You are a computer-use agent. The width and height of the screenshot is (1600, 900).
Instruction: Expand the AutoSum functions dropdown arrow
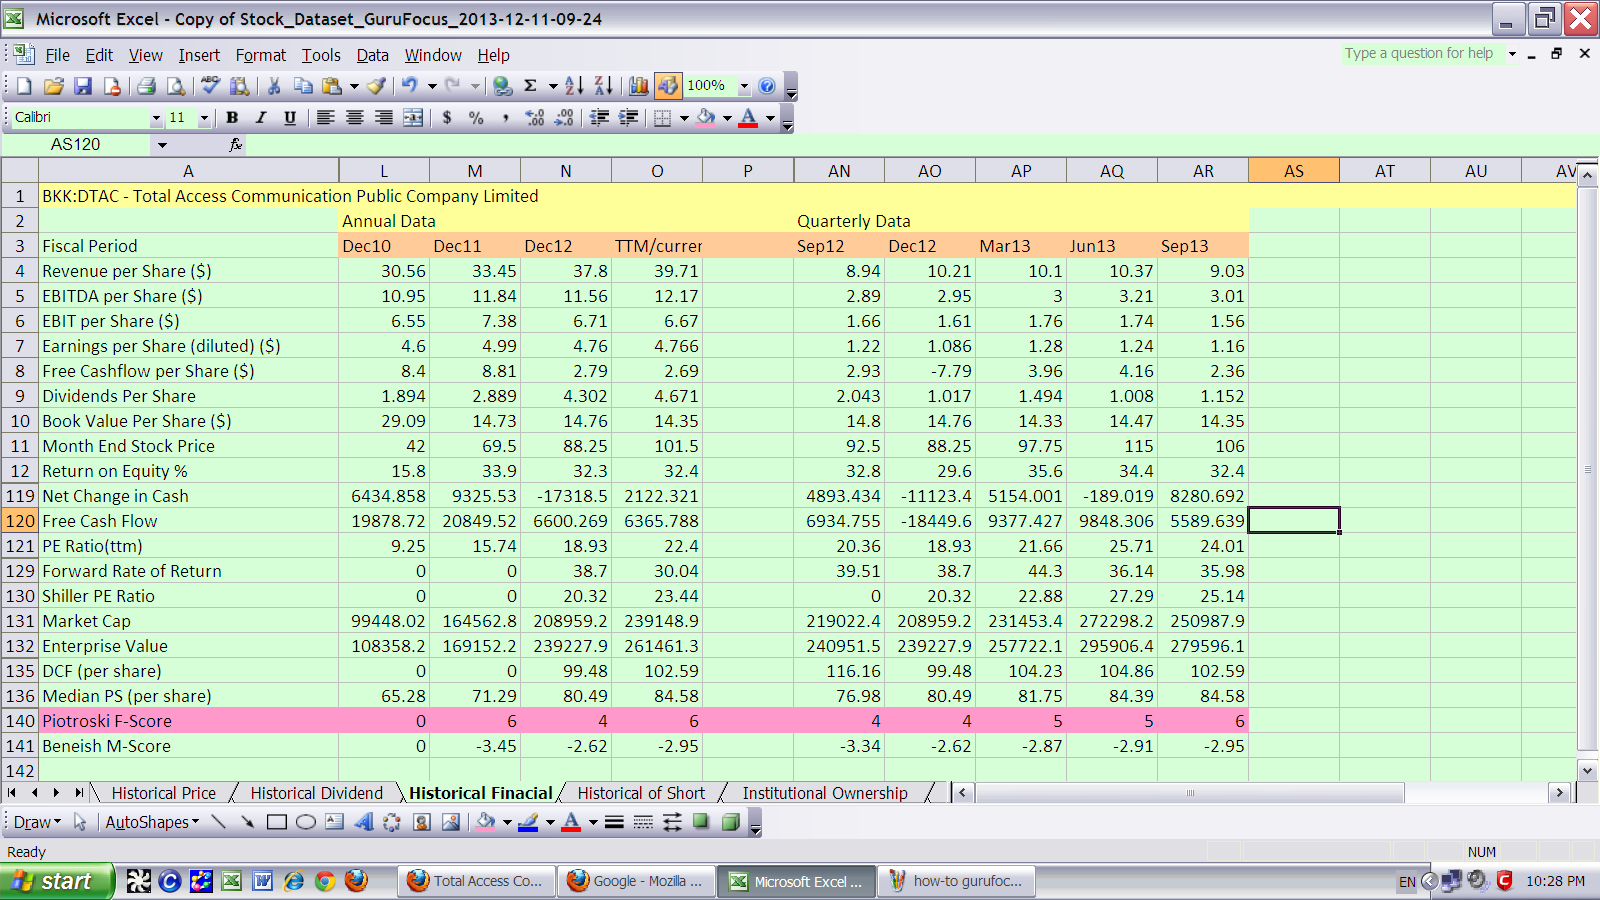click(552, 86)
